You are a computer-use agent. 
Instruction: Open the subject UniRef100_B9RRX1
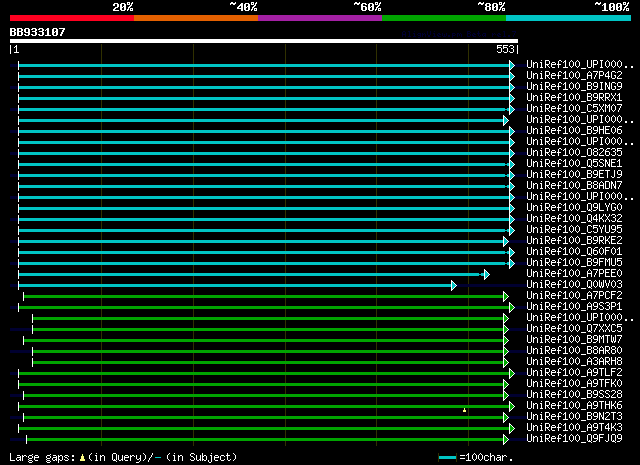(574, 98)
